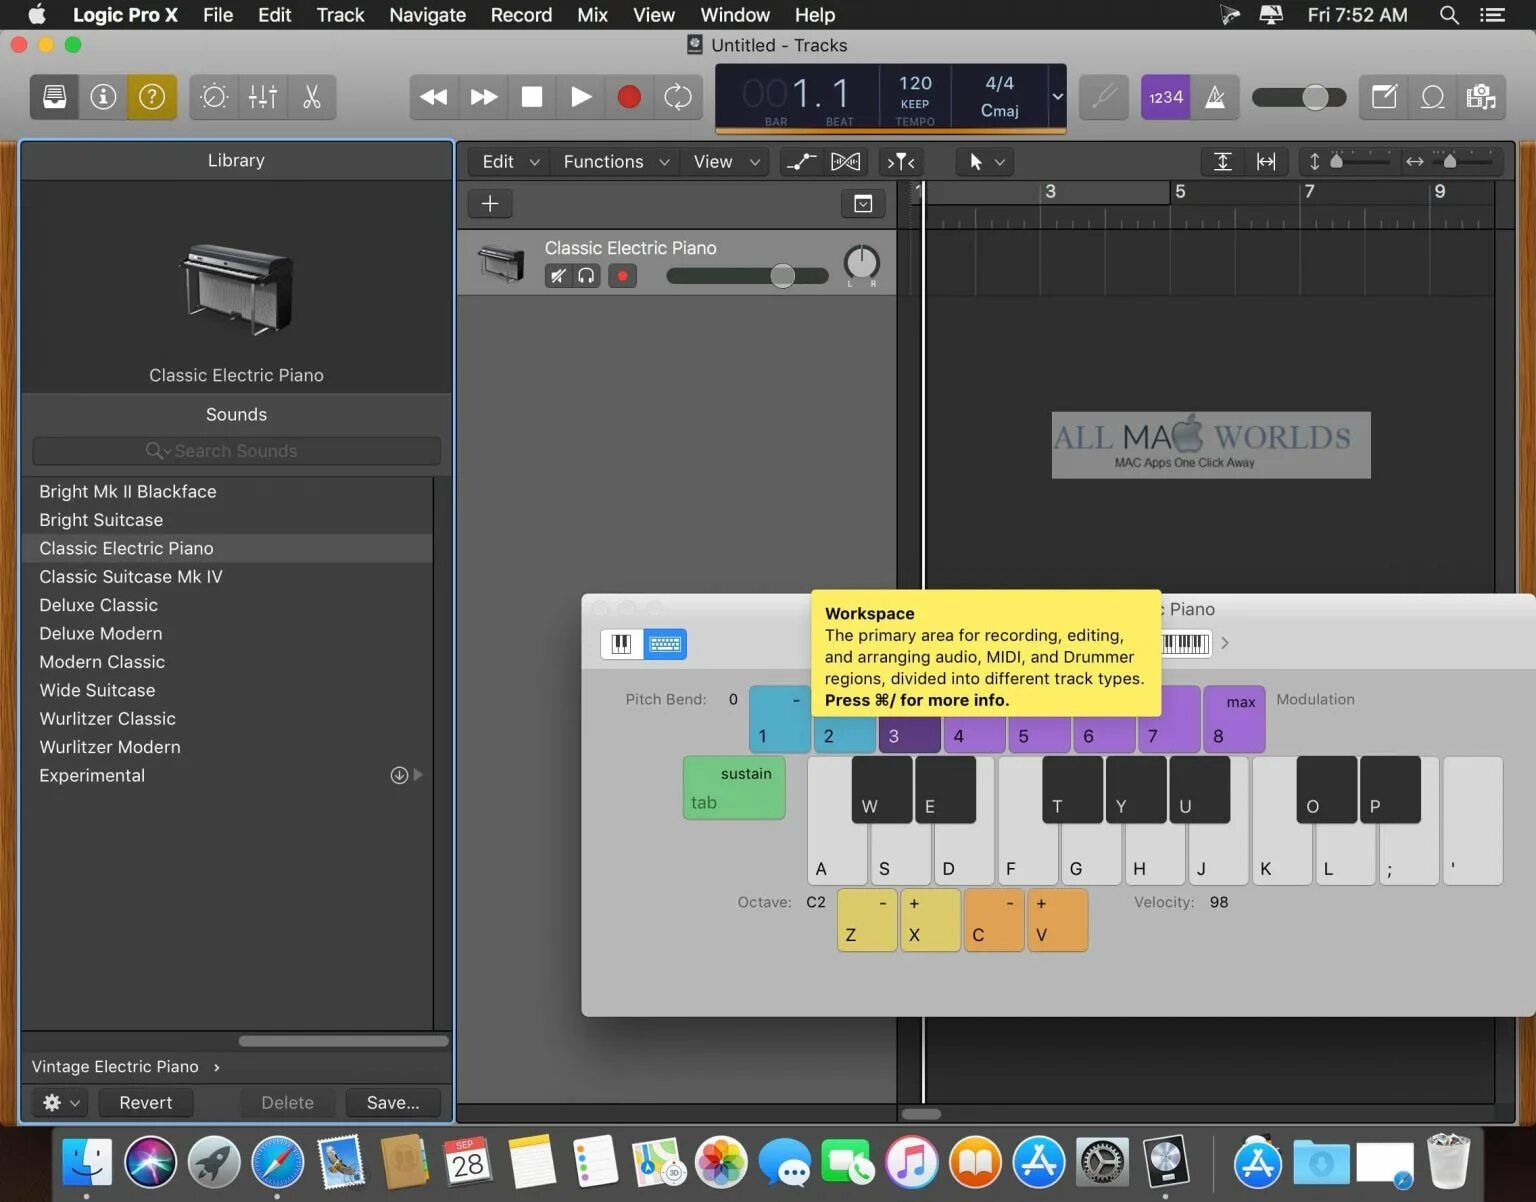Click the Search Sounds field
This screenshot has width=1536, height=1202.
click(236, 451)
